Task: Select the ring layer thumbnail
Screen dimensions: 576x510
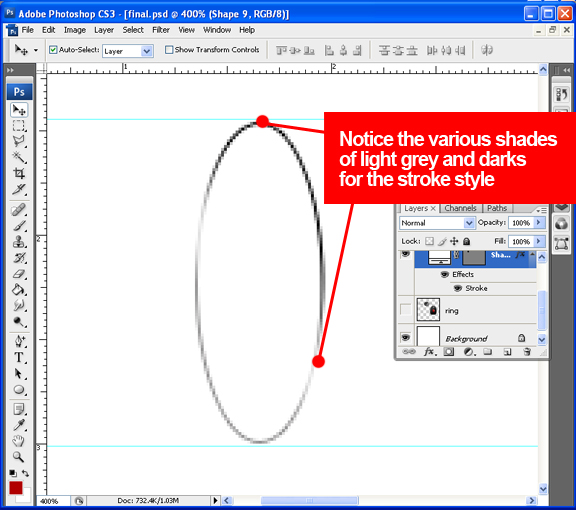Action: [x=428, y=310]
